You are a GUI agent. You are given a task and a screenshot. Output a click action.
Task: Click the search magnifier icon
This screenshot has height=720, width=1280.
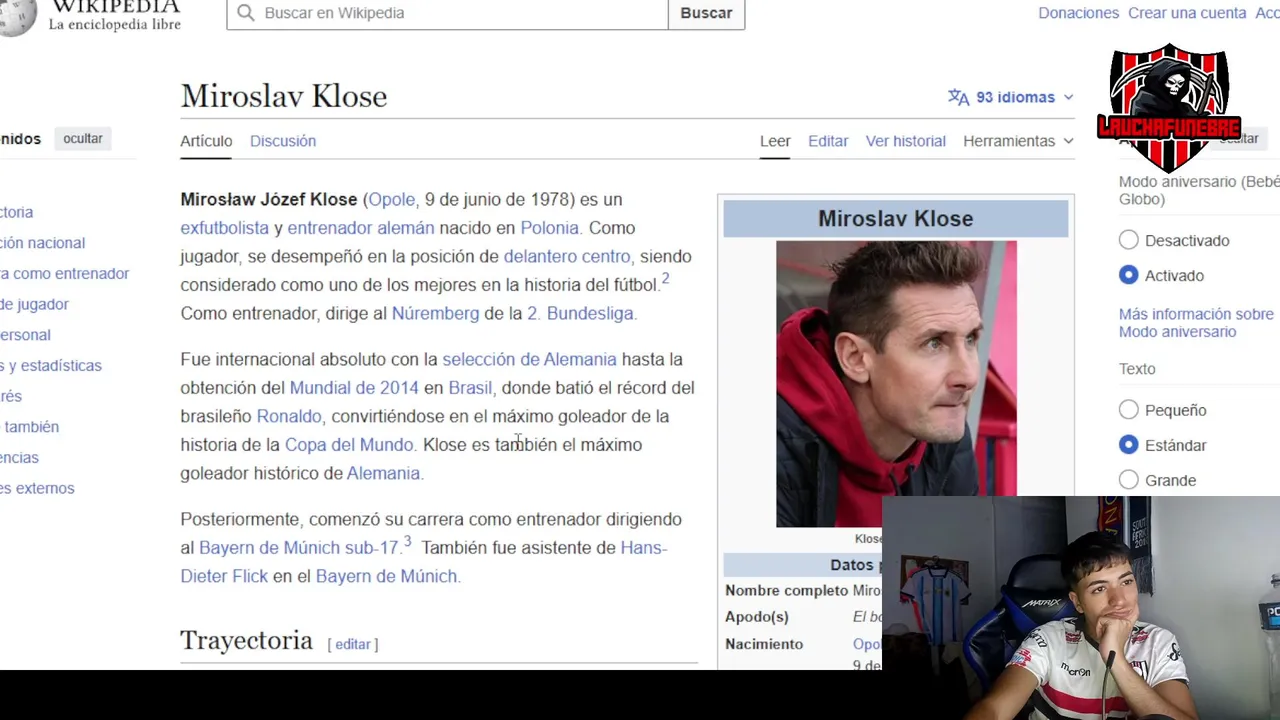(246, 13)
